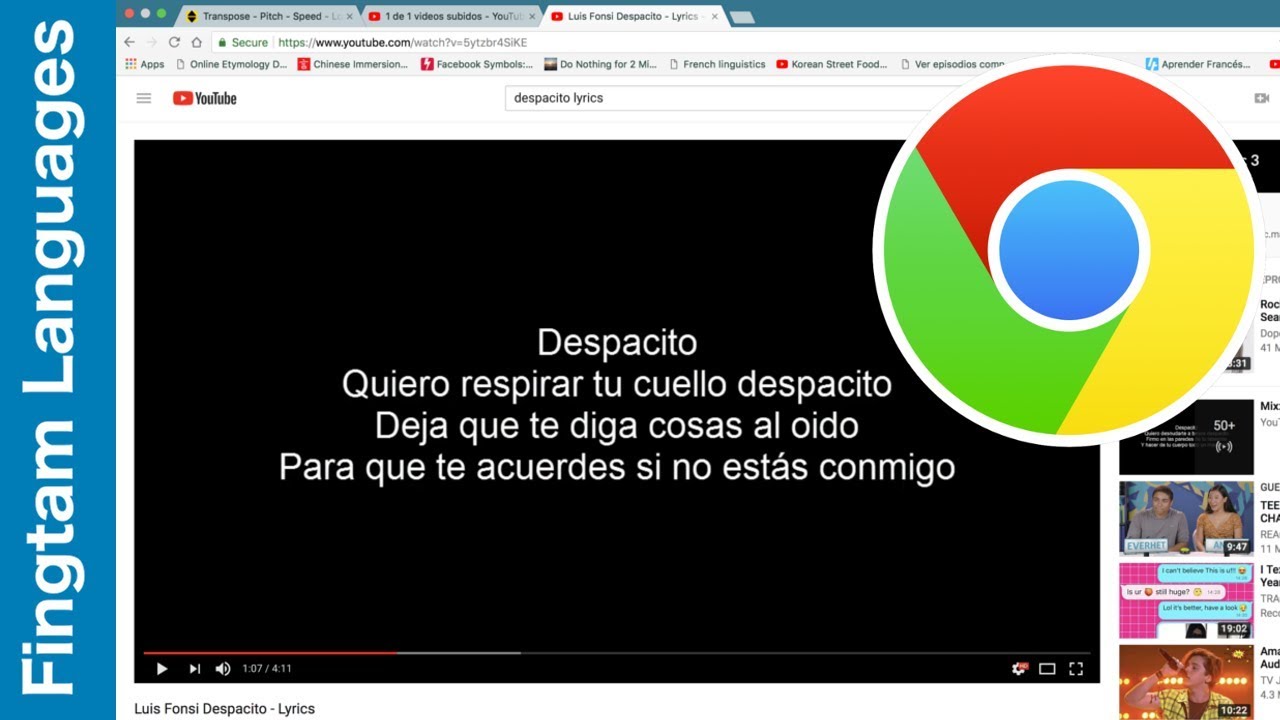
Task: Click the youtube.com address bar URL
Action: point(402,43)
